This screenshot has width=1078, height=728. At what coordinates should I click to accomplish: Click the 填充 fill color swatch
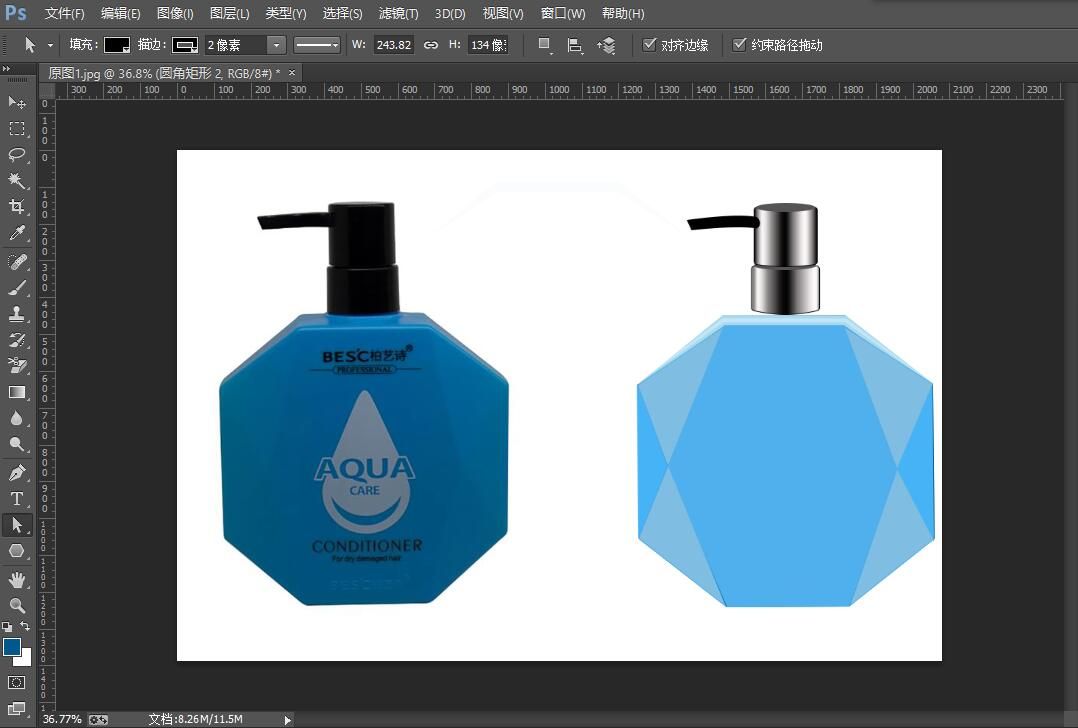click(117, 45)
